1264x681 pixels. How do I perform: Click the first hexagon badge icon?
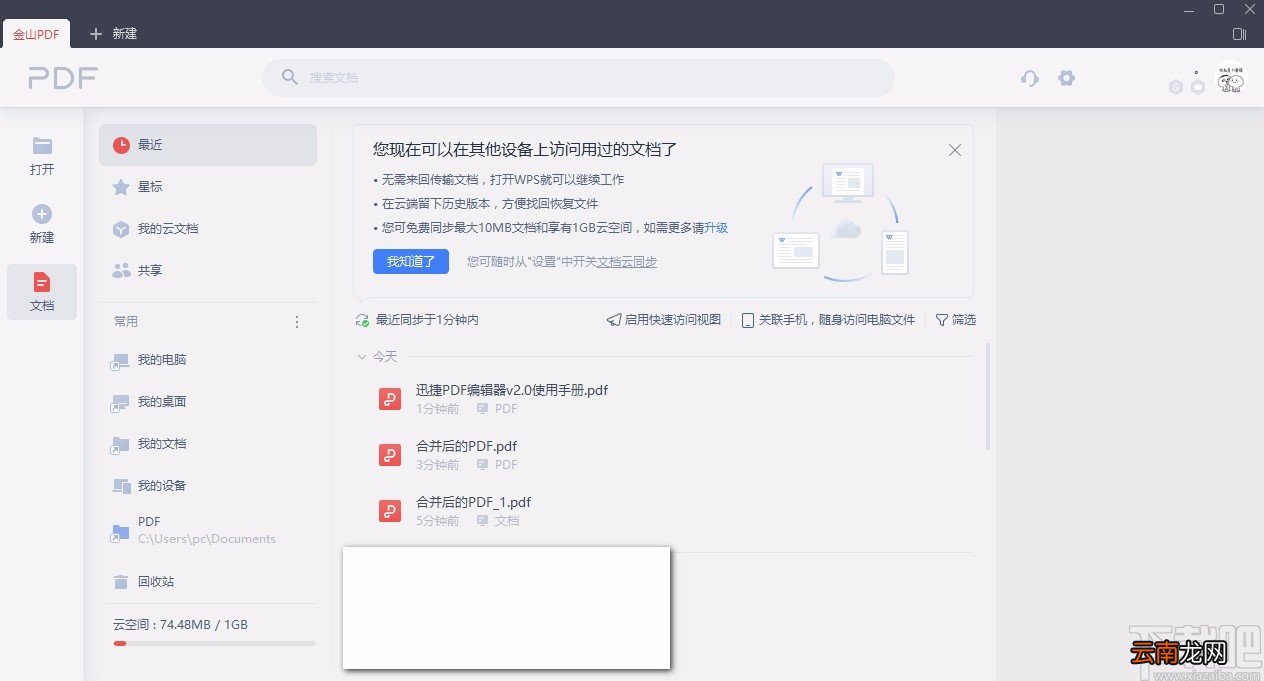tap(1176, 87)
